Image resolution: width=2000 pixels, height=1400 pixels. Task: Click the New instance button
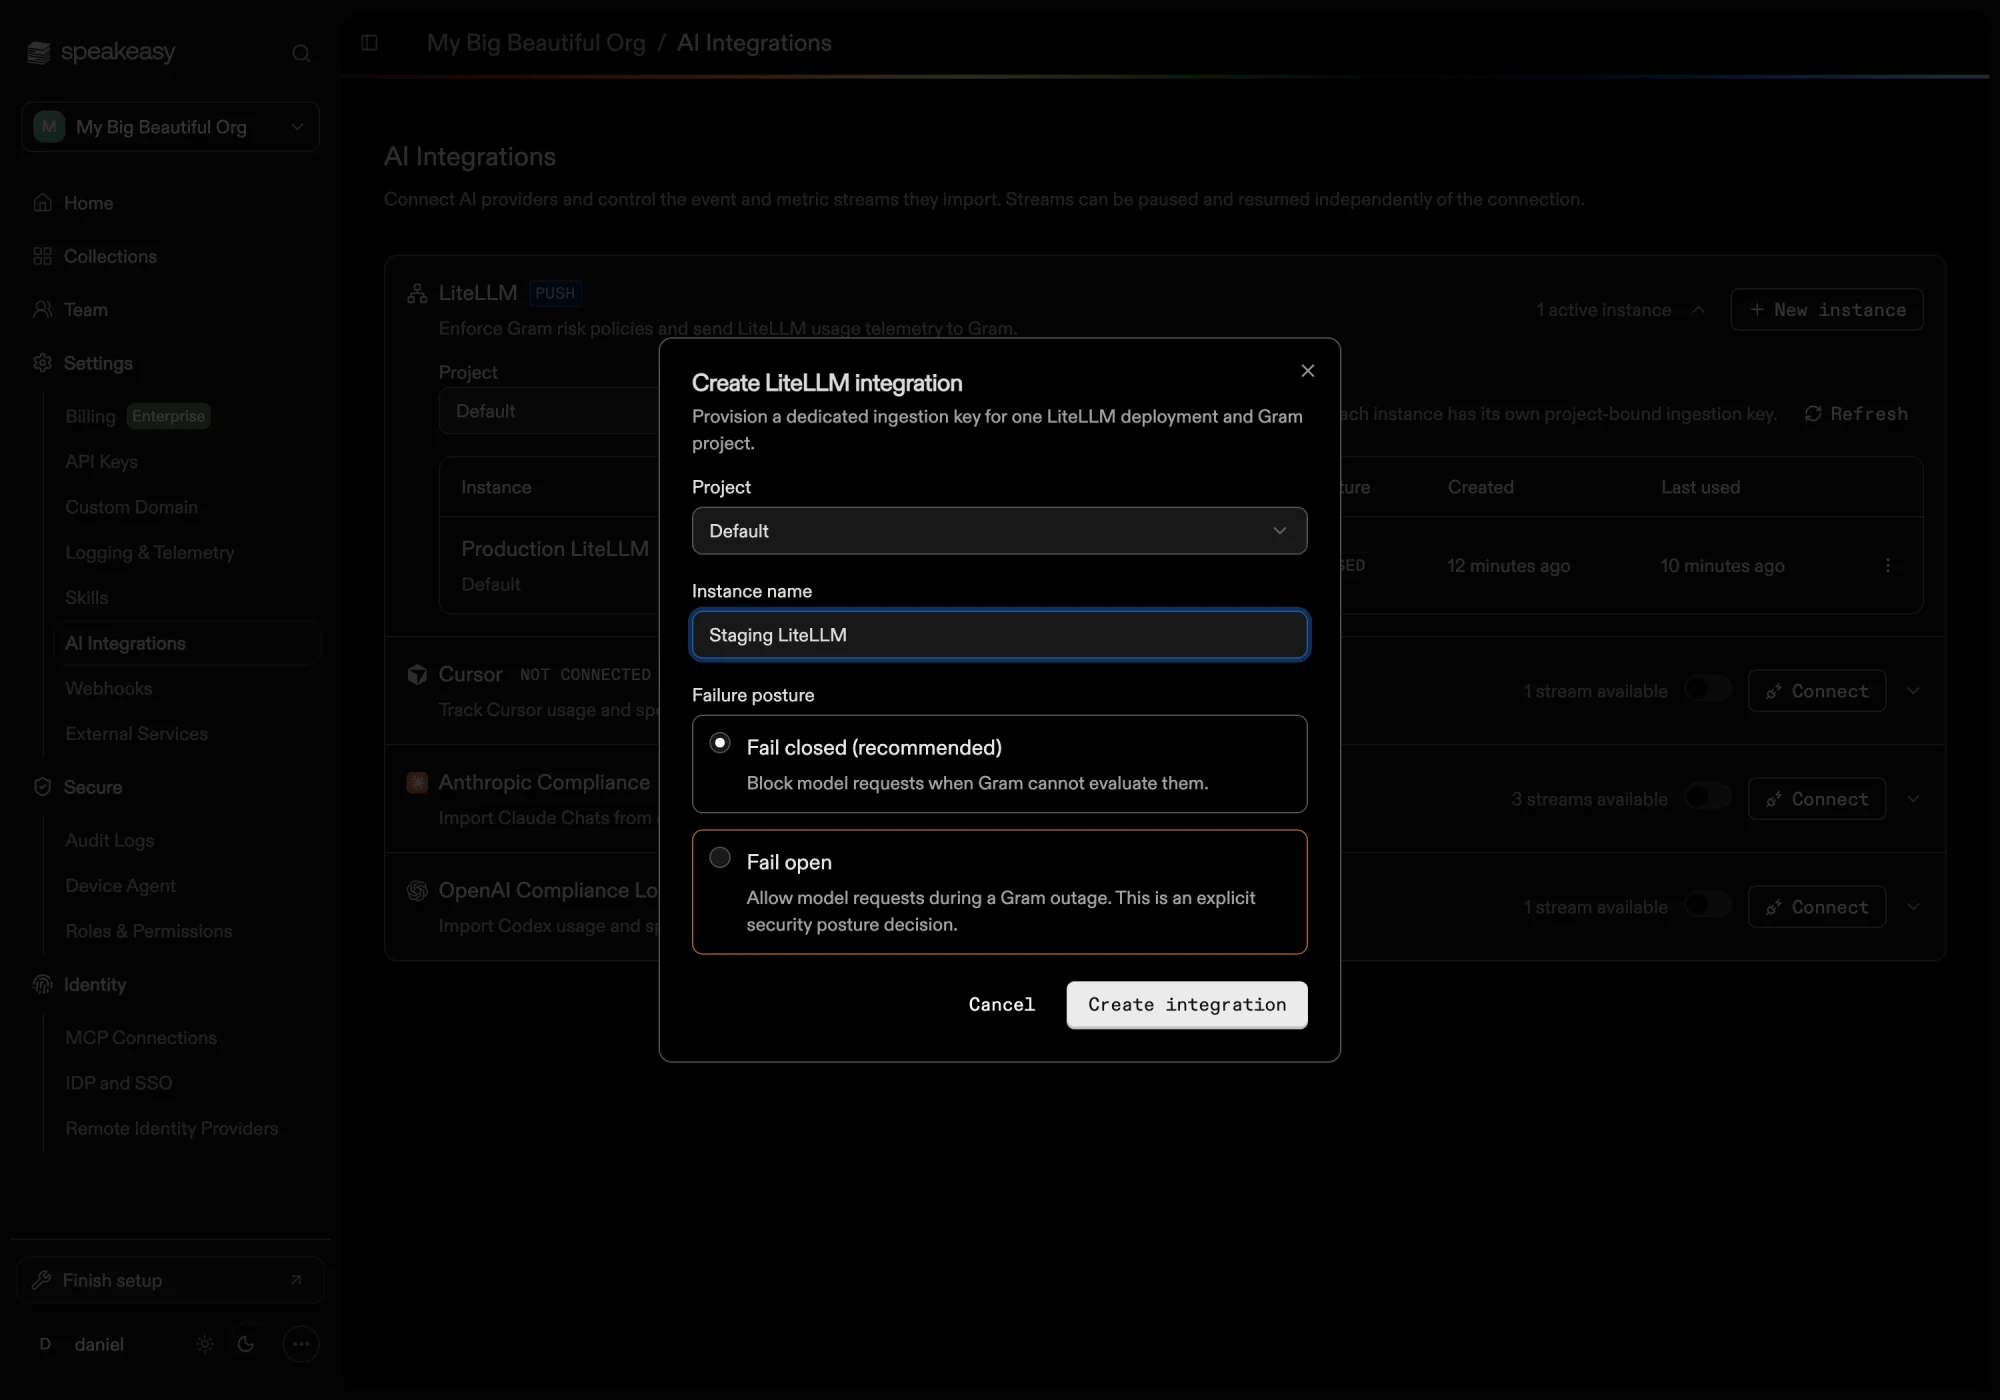(x=1827, y=310)
